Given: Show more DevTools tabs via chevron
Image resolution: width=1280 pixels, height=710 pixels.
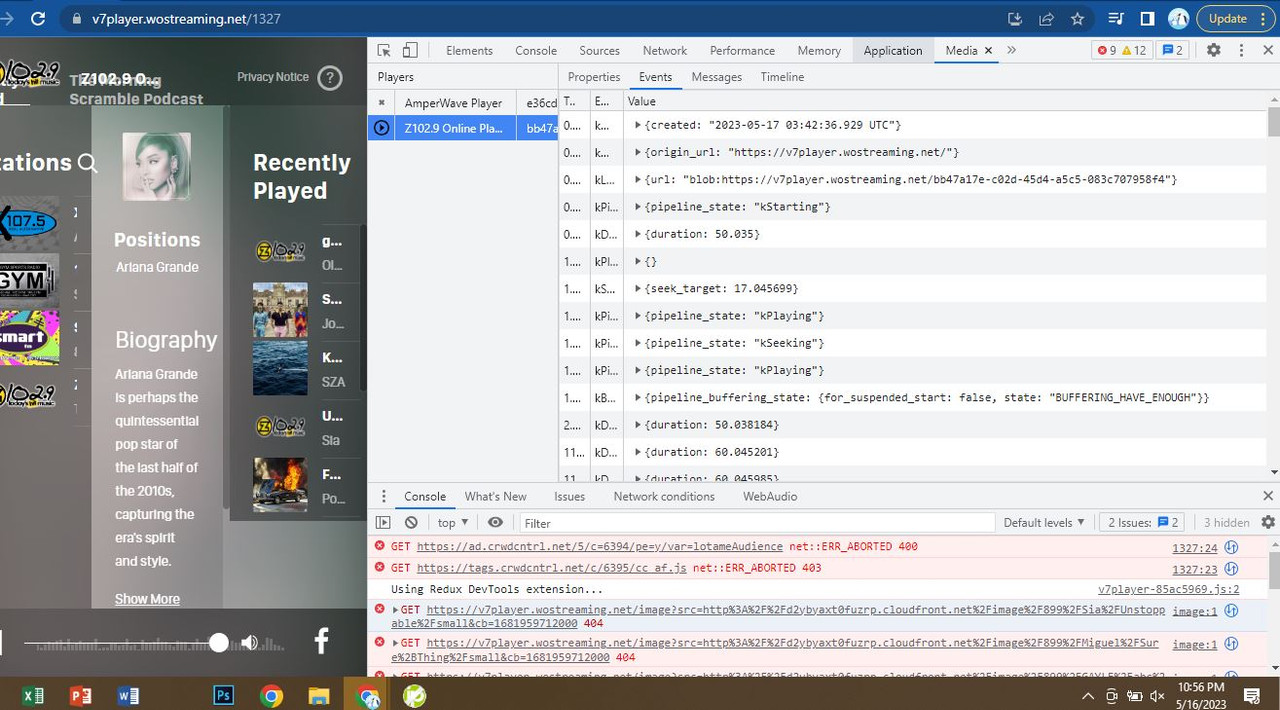Looking at the screenshot, I should point(1011,50).
